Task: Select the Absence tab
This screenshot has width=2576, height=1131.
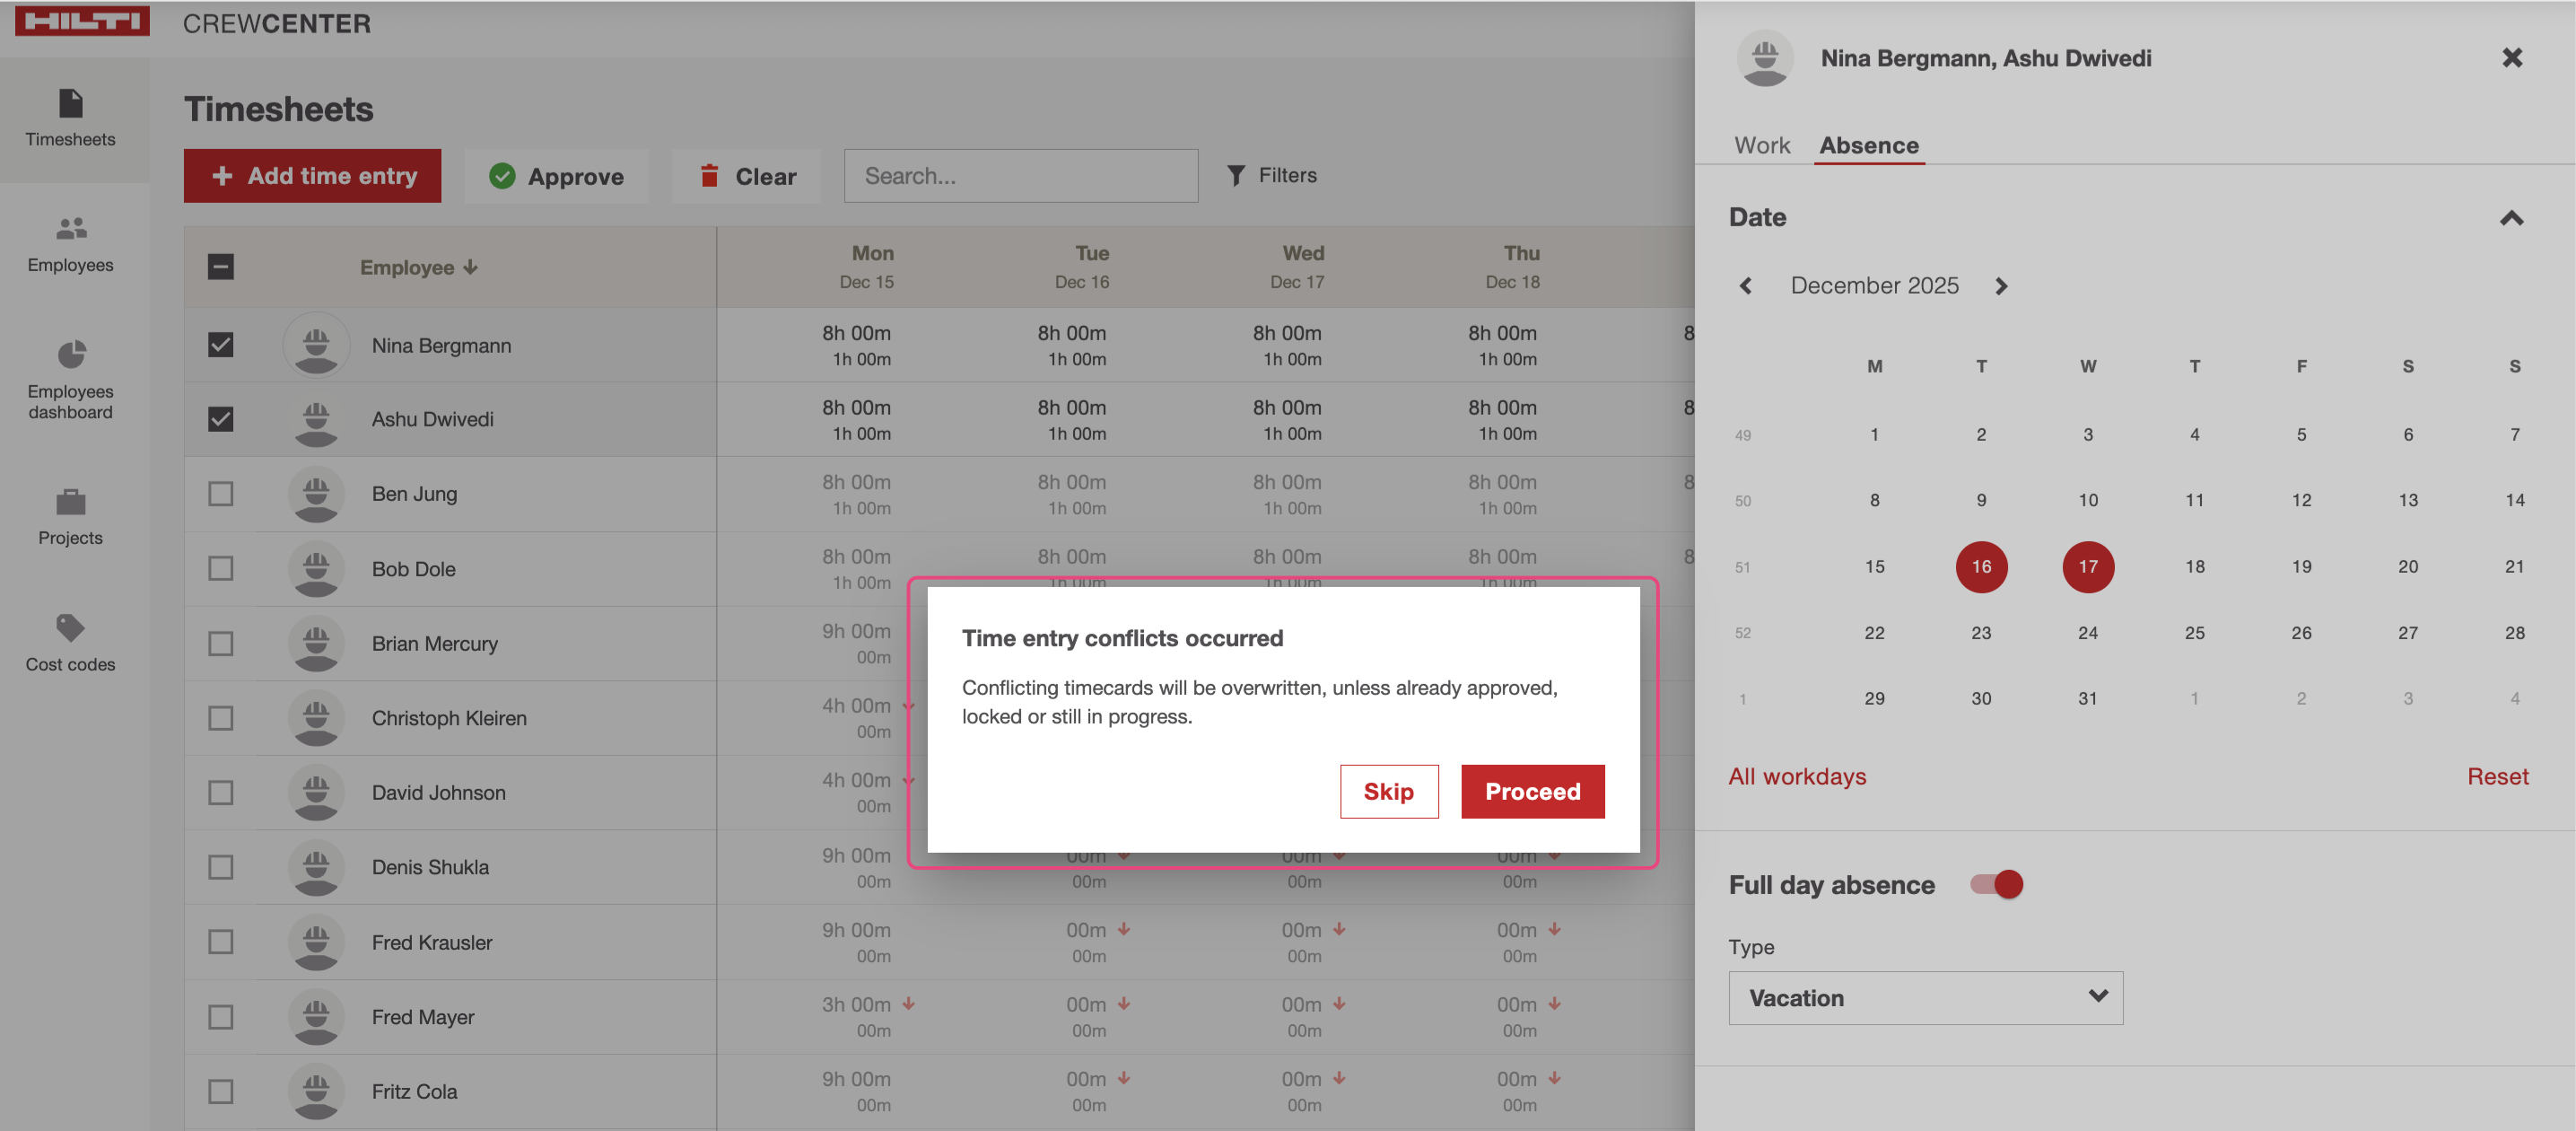Action: point(1868,145)
